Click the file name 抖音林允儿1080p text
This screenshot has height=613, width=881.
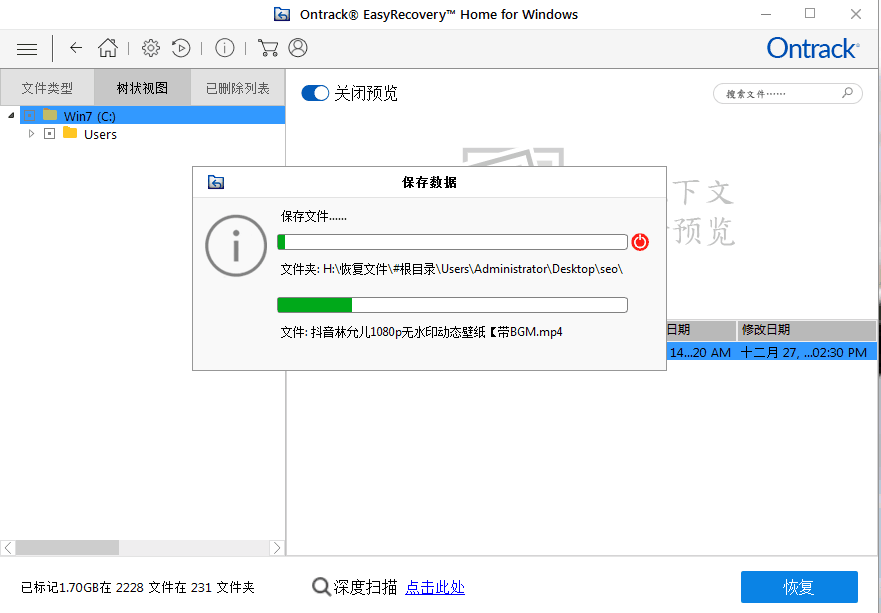(421, 332)
